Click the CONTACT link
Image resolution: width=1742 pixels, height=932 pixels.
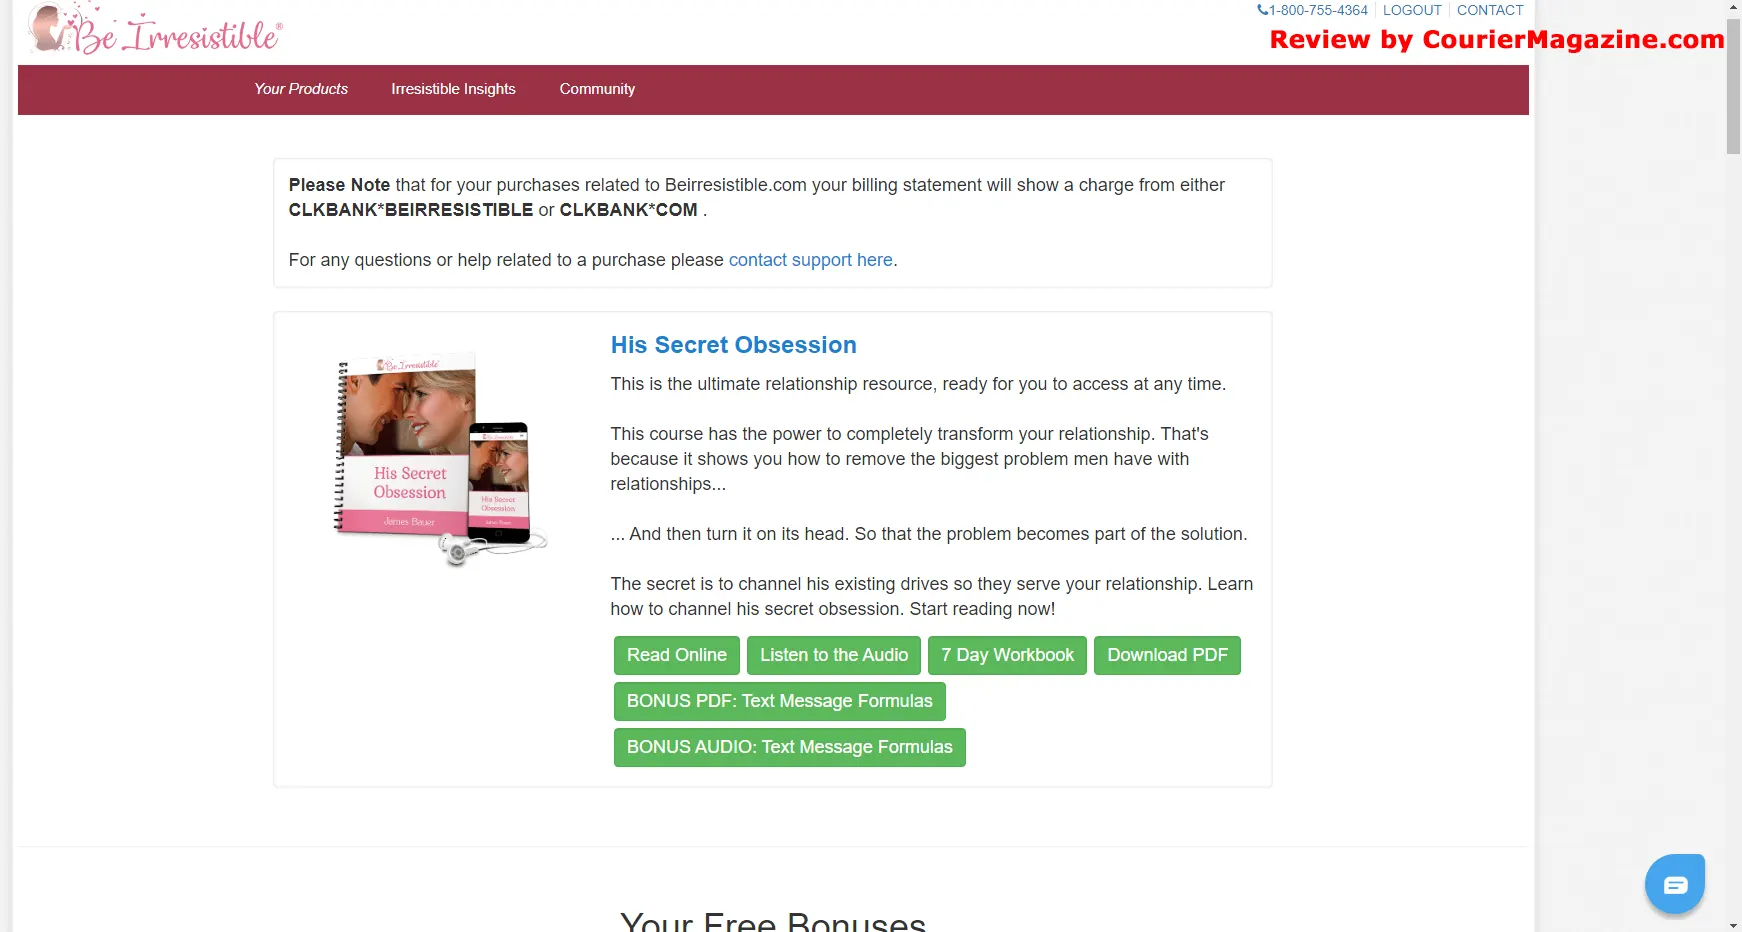pyautogui.click(x=1490, y=10)
